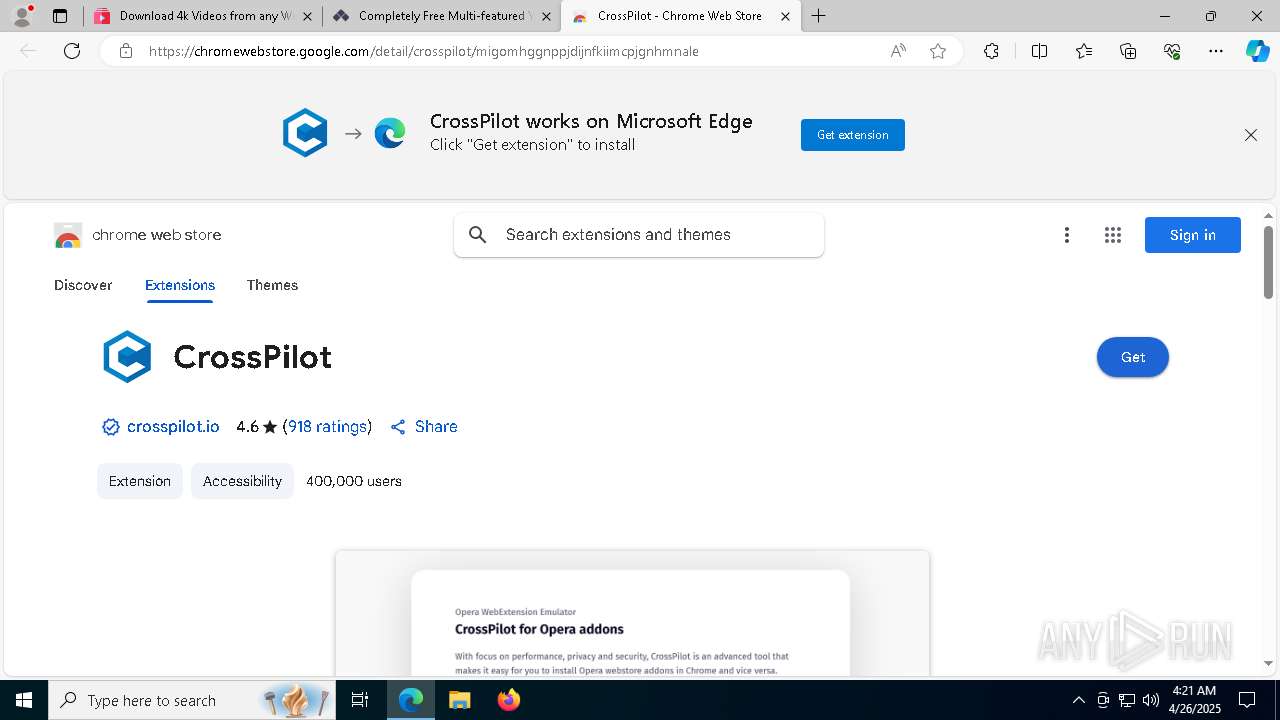Activate the Read aloud icon
This screenshot has width=1280, height=720.
(x=898, y=51)
